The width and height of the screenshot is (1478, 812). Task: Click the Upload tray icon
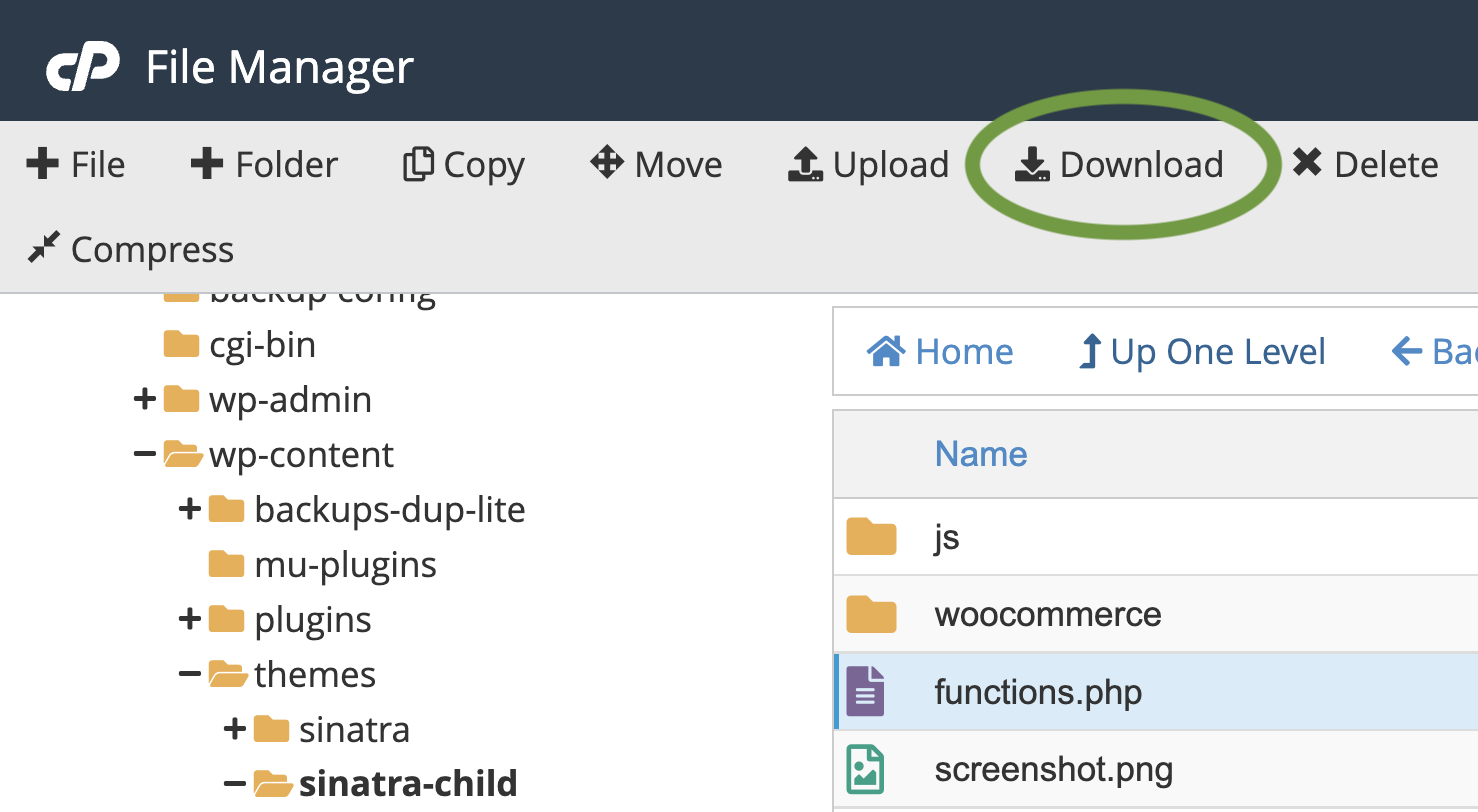(x=806, y=164)
